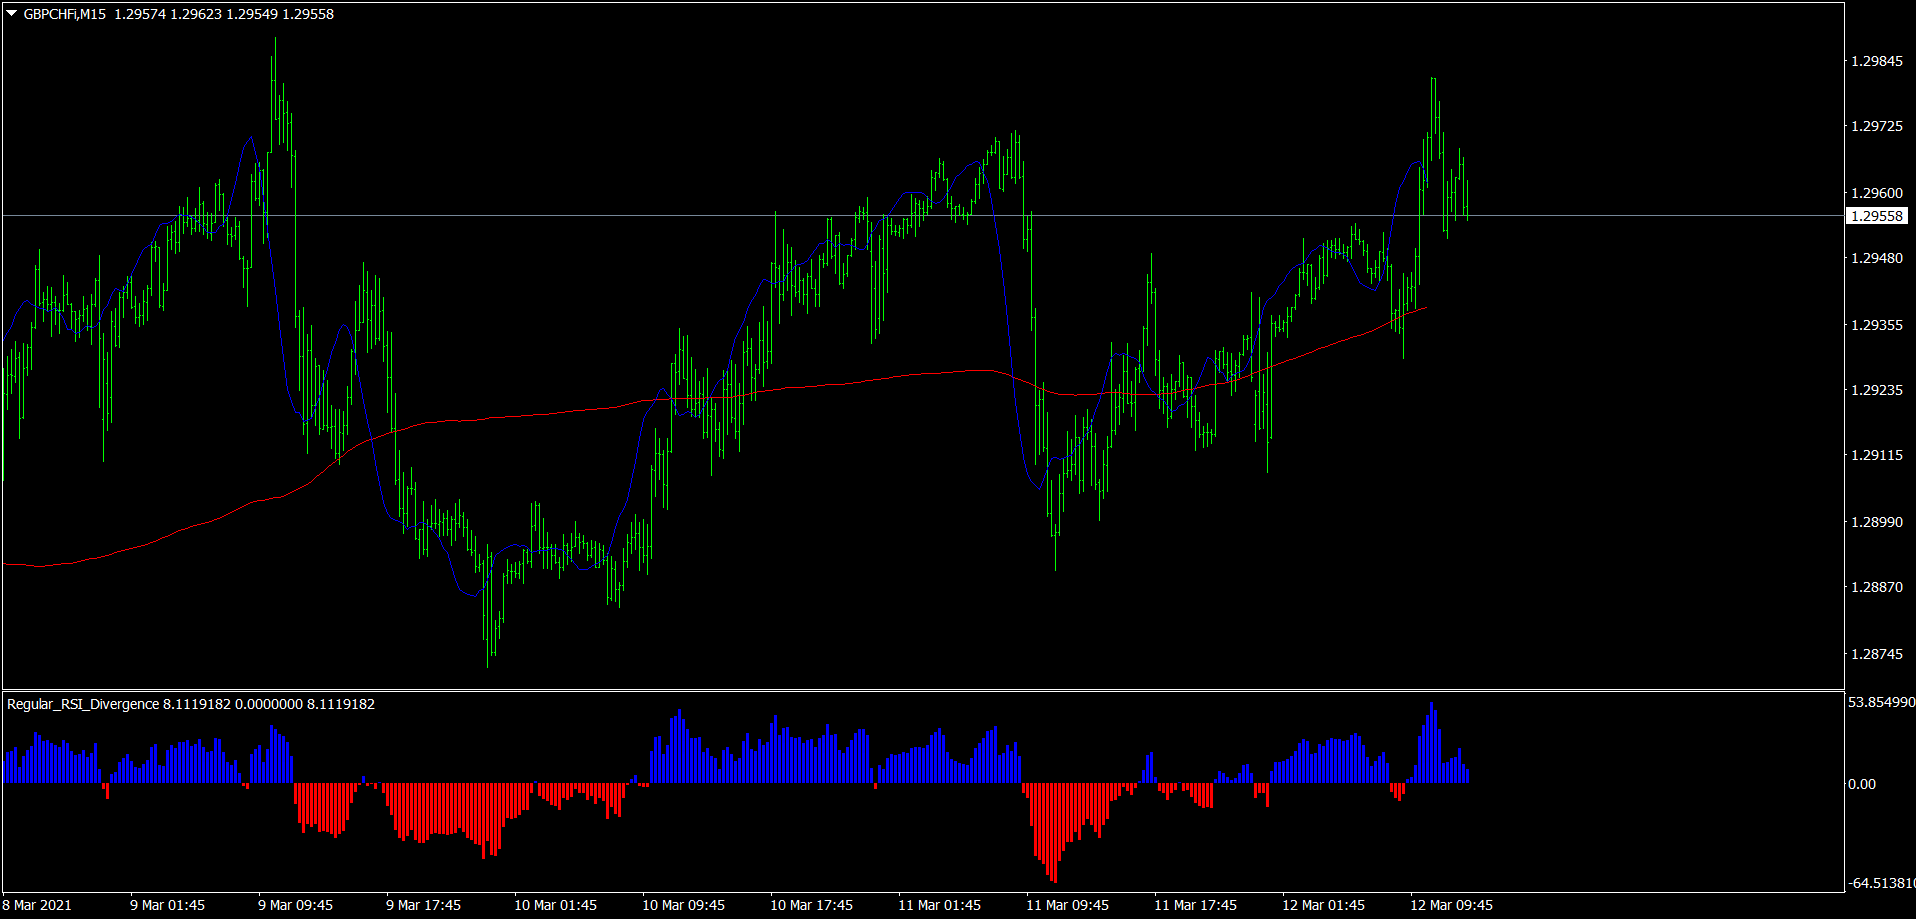
Task: Click the right end of red moving average
Action: coord(1425,308)
